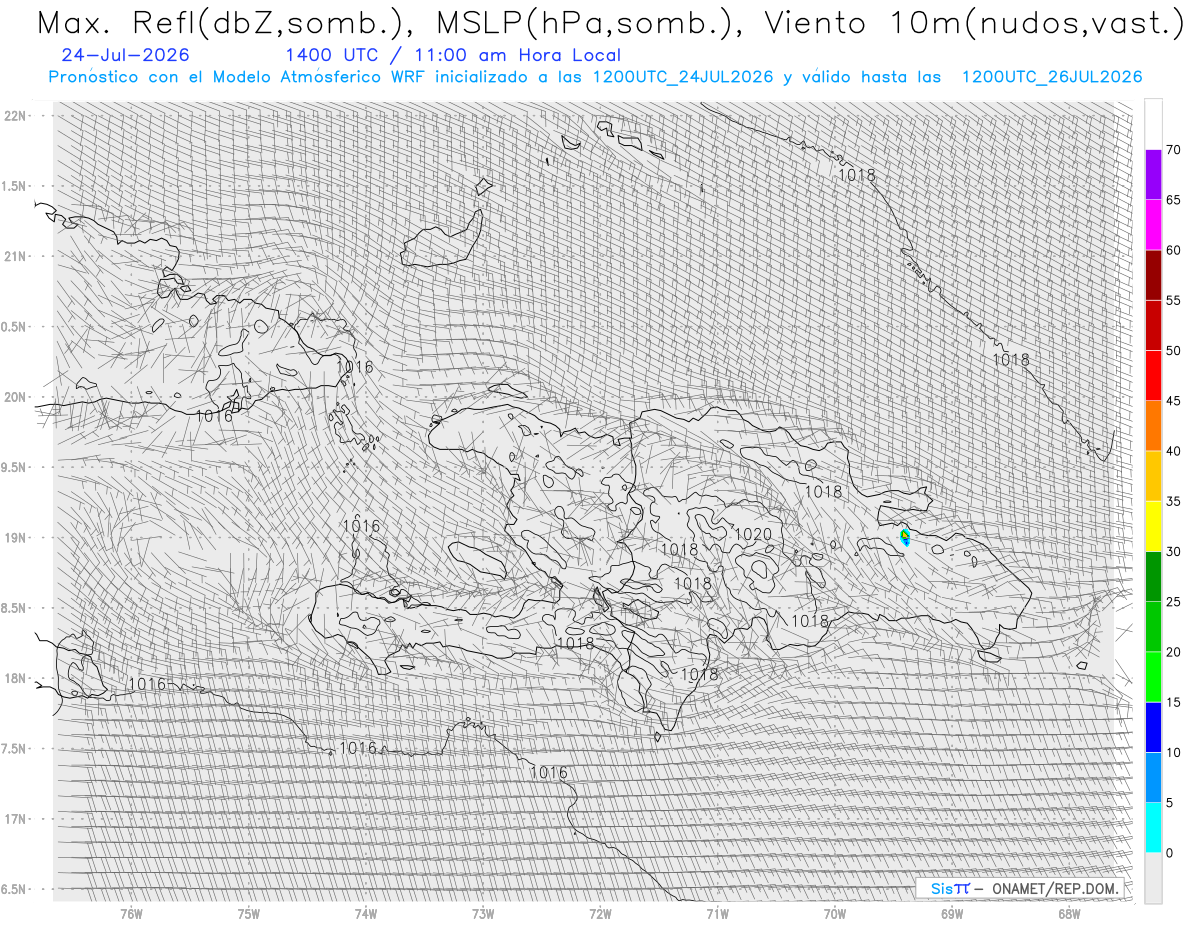Click the latitude axis label 8.5N
This screenshot has width=1200, height=927.
coord(14,608)
